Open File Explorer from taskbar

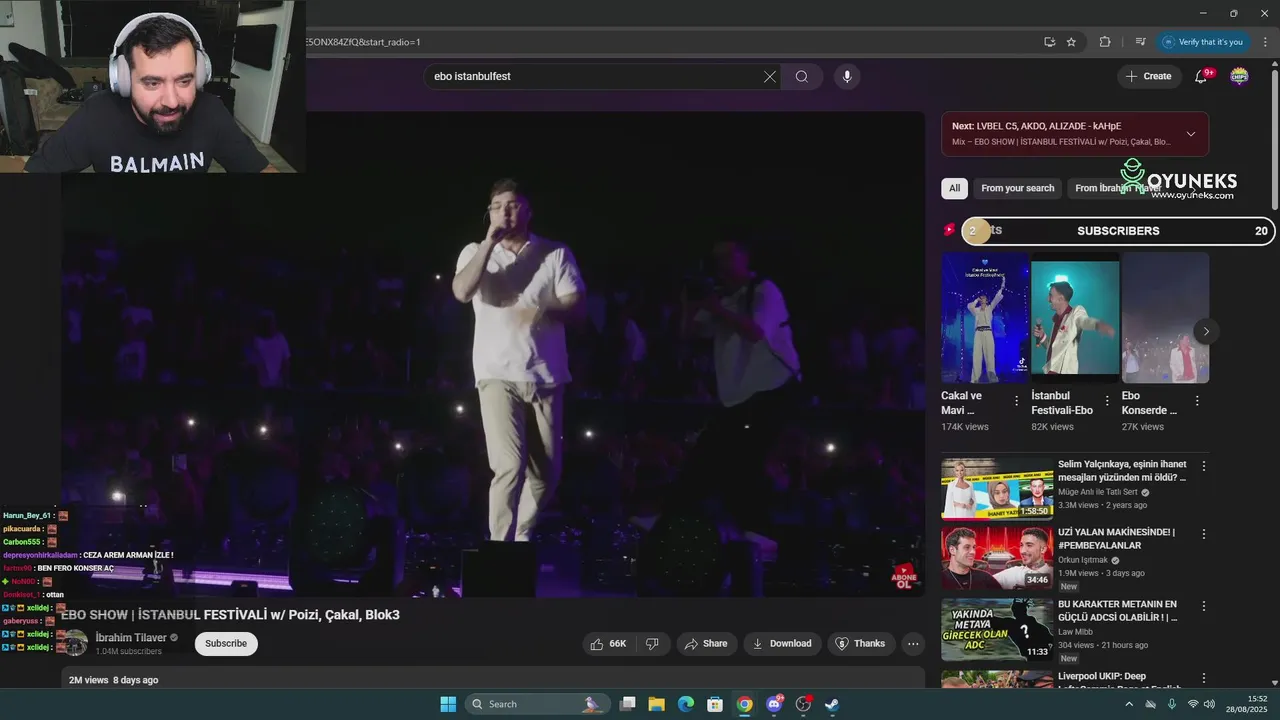[657, 704]
